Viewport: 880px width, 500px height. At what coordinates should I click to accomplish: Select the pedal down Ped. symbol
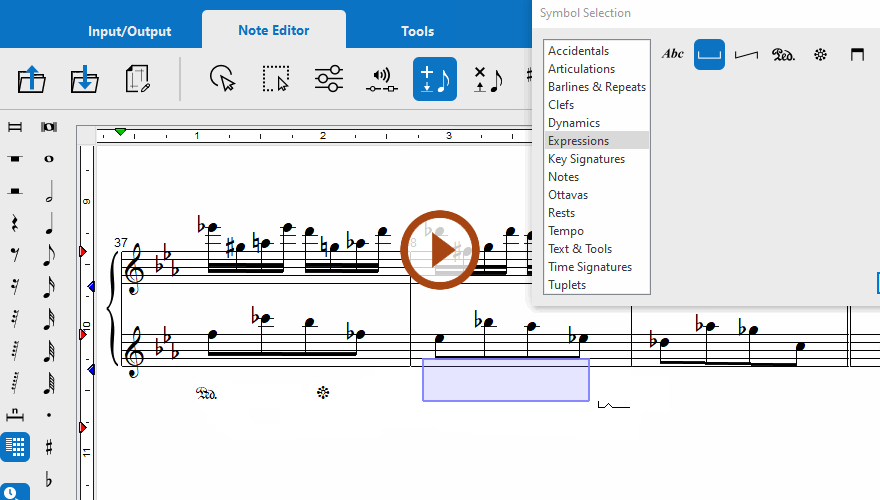point(783,54)
